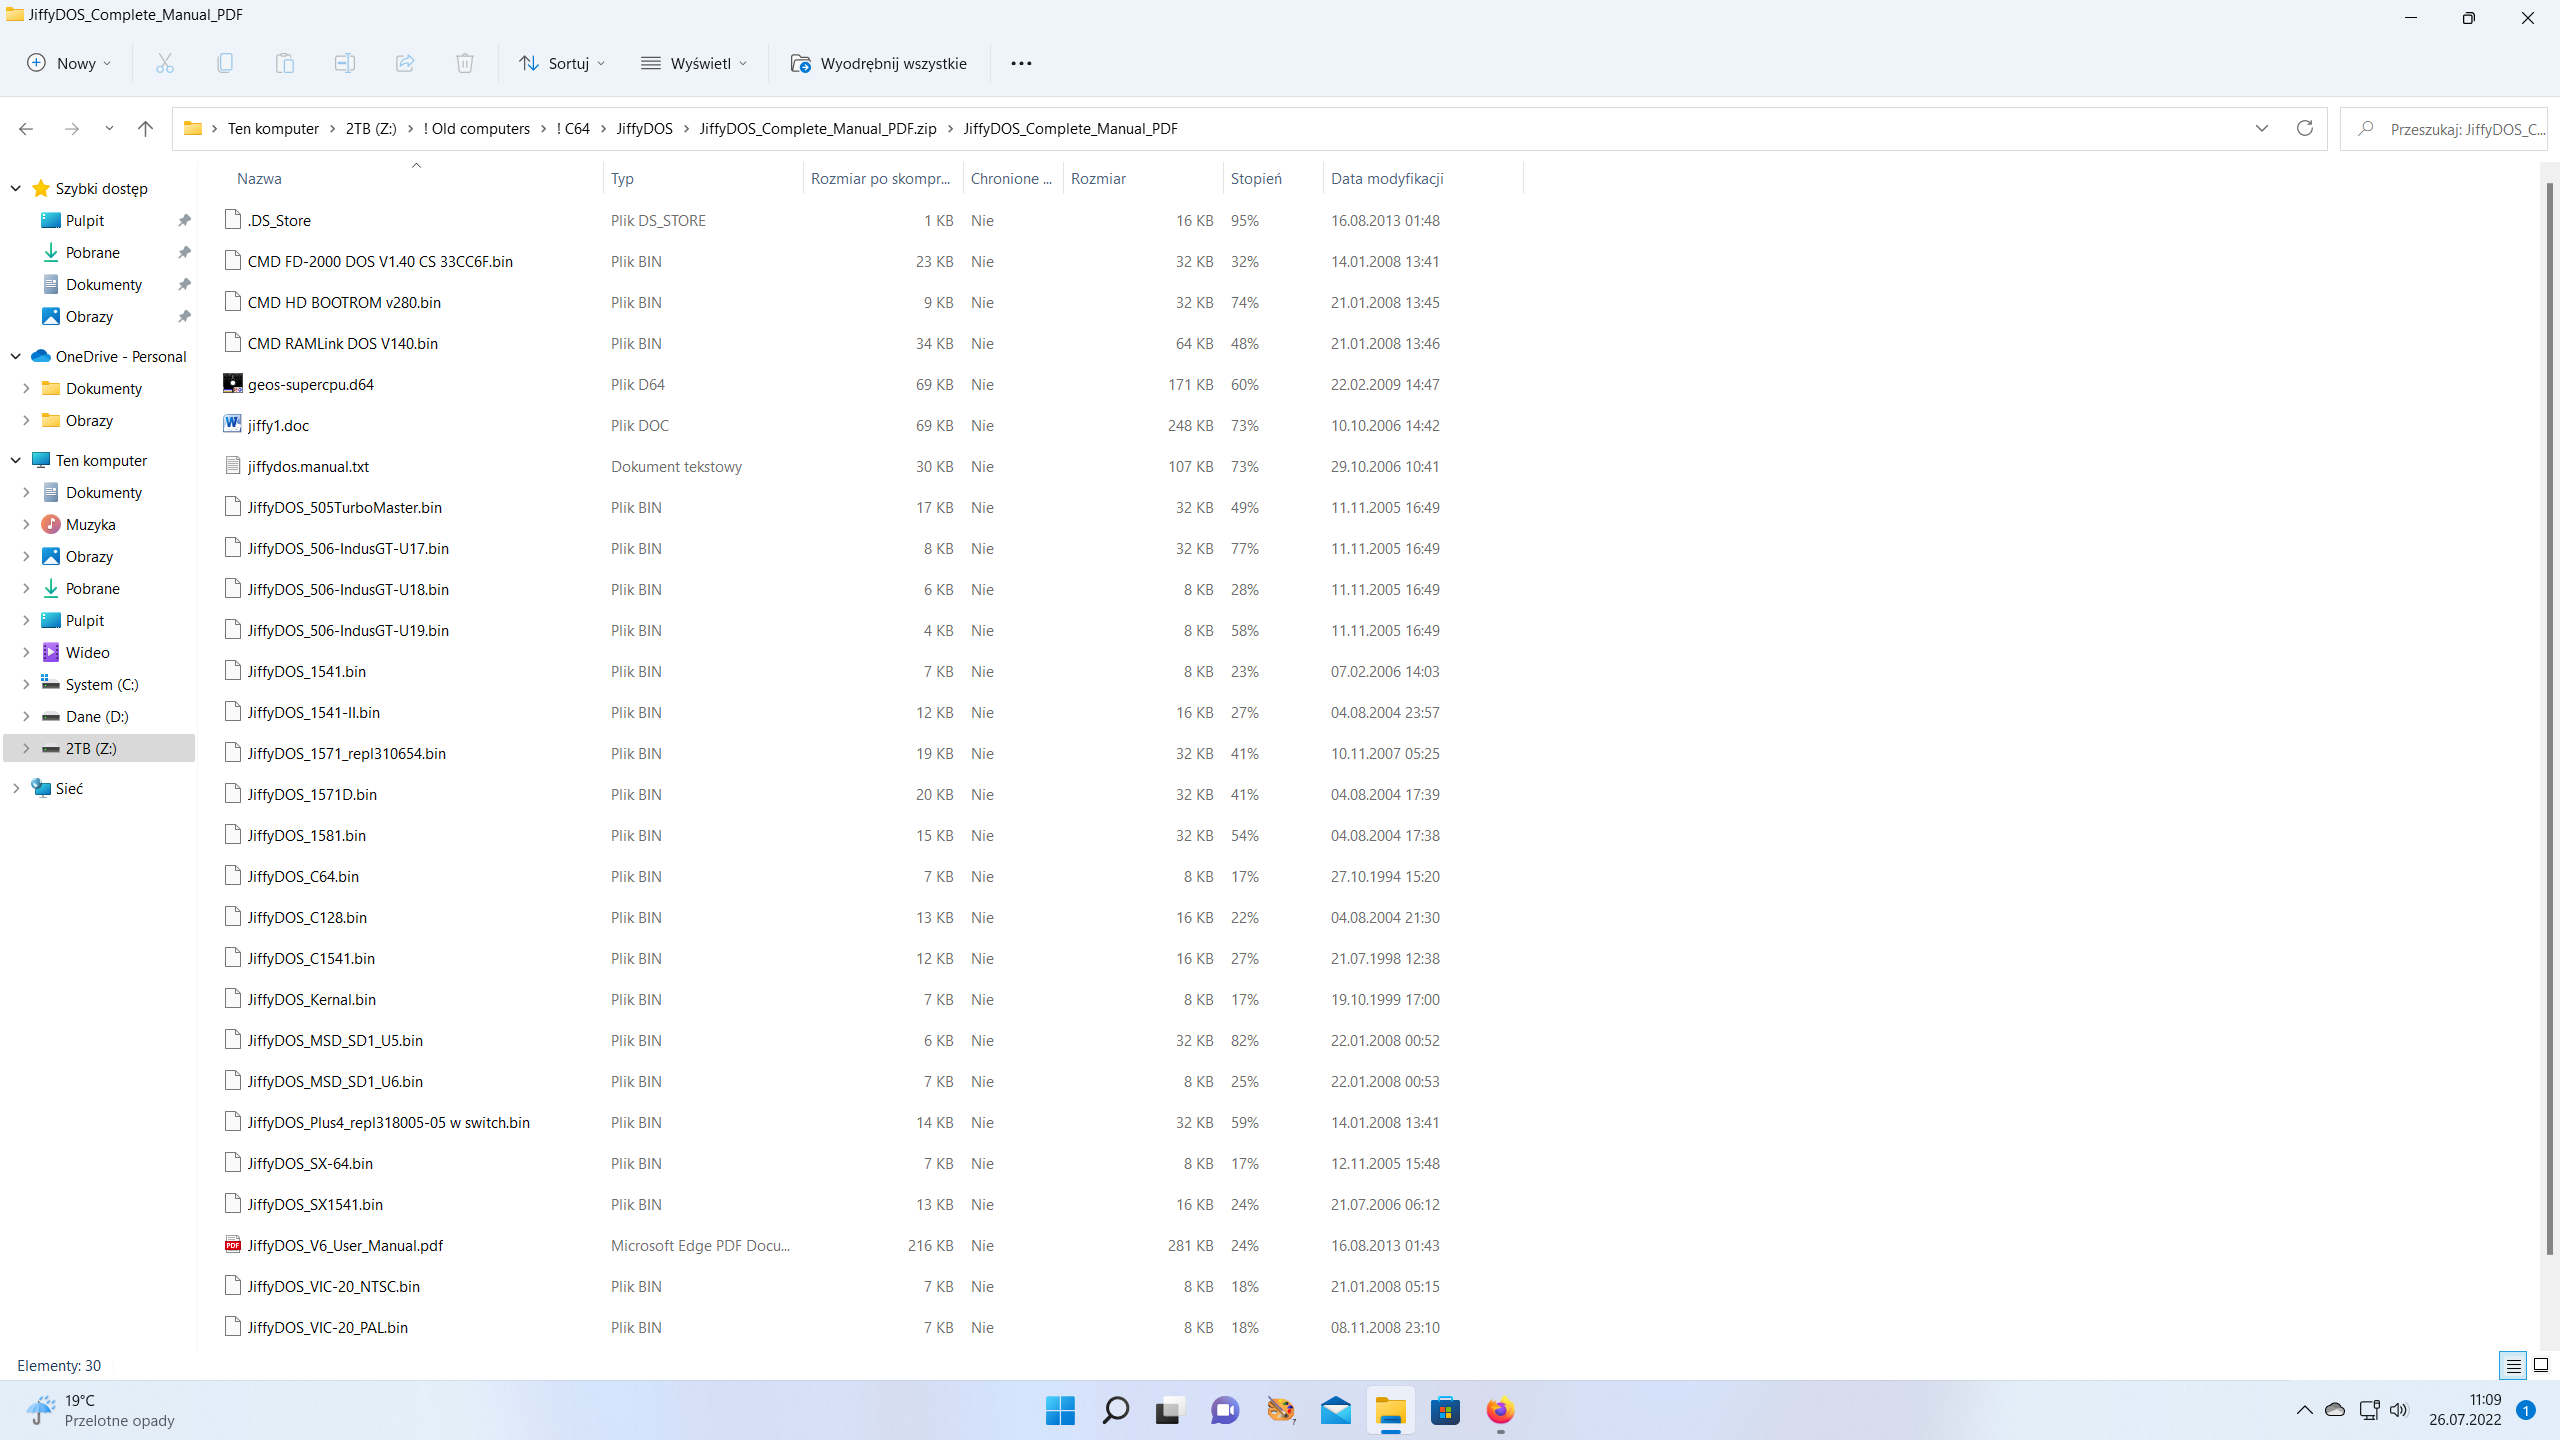Image resolution: width=2560 pixels, height=1440 pixels.
Task: Click the Rename icon in toolbar
Action: 345,63
